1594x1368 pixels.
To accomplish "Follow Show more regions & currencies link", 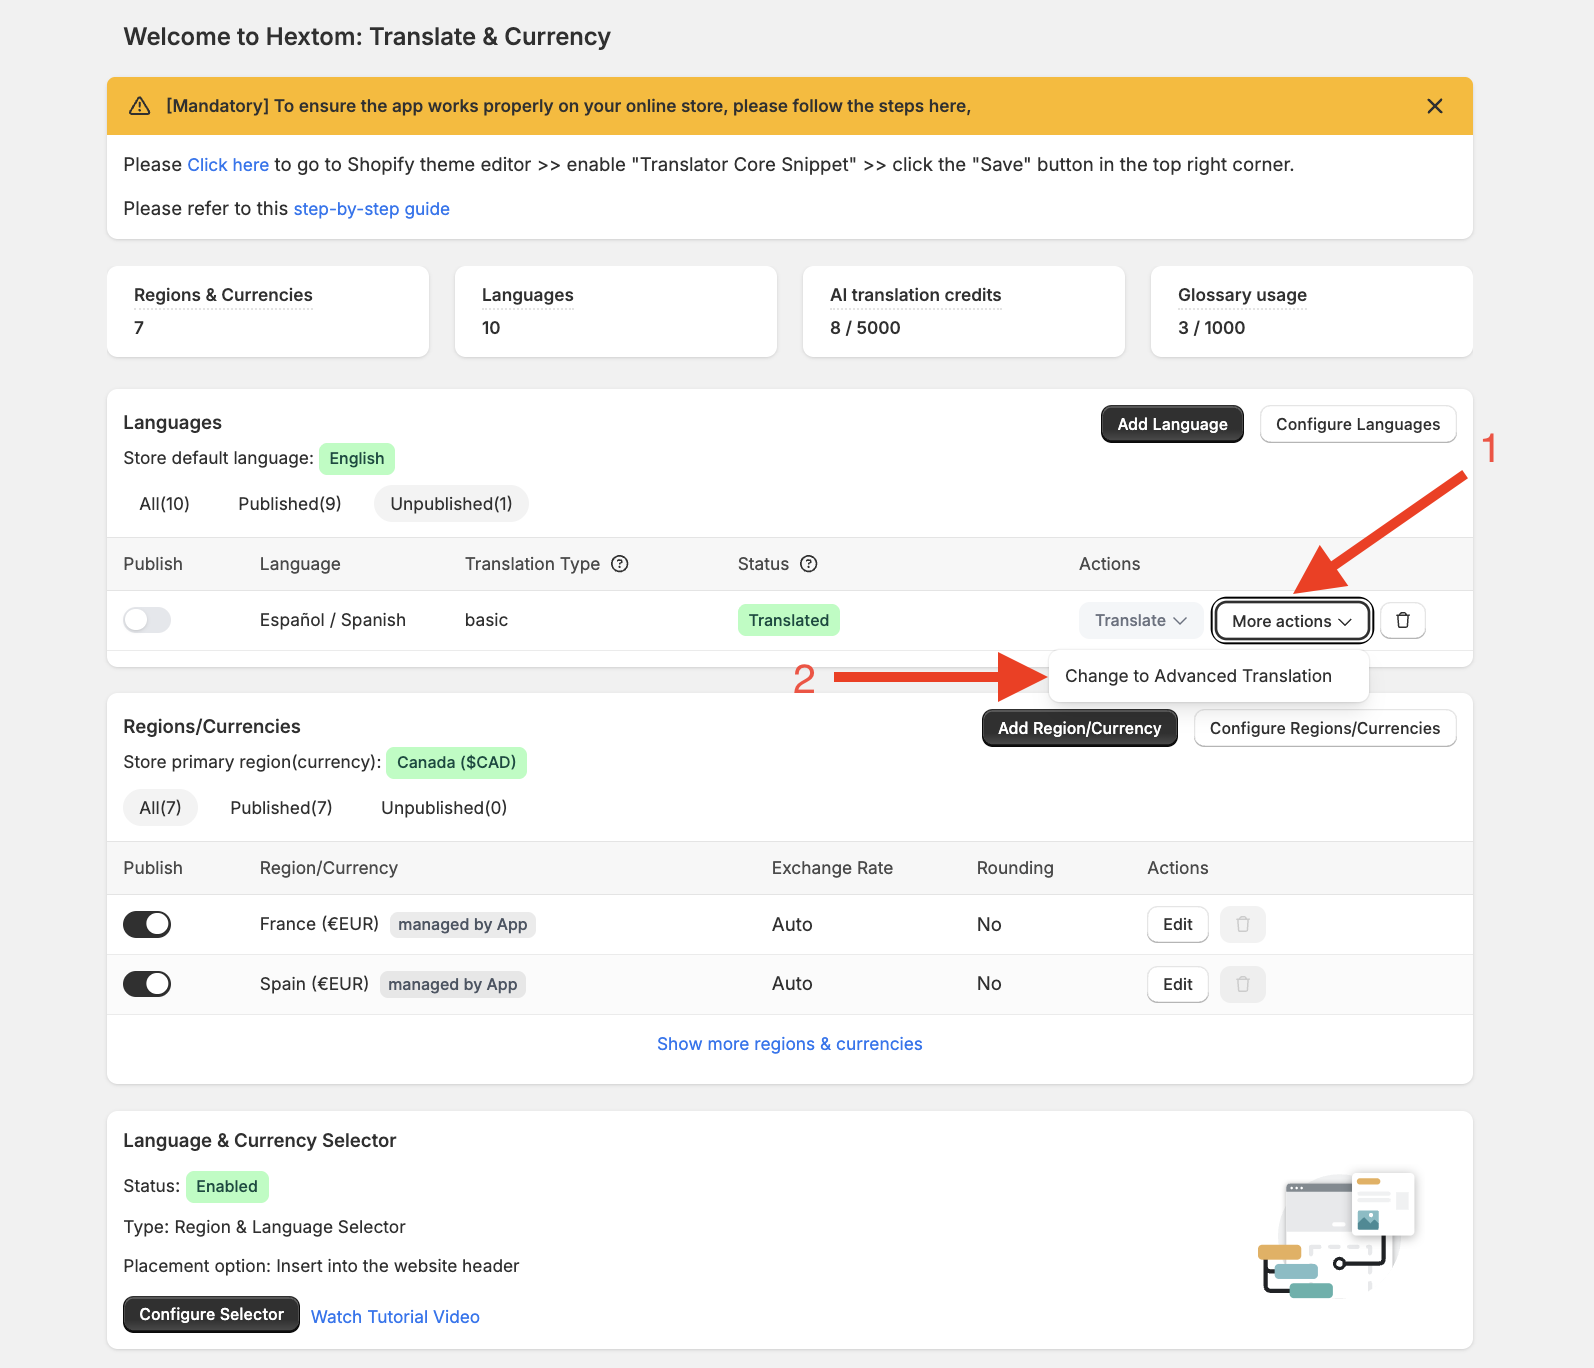I will click(790, 1044).
